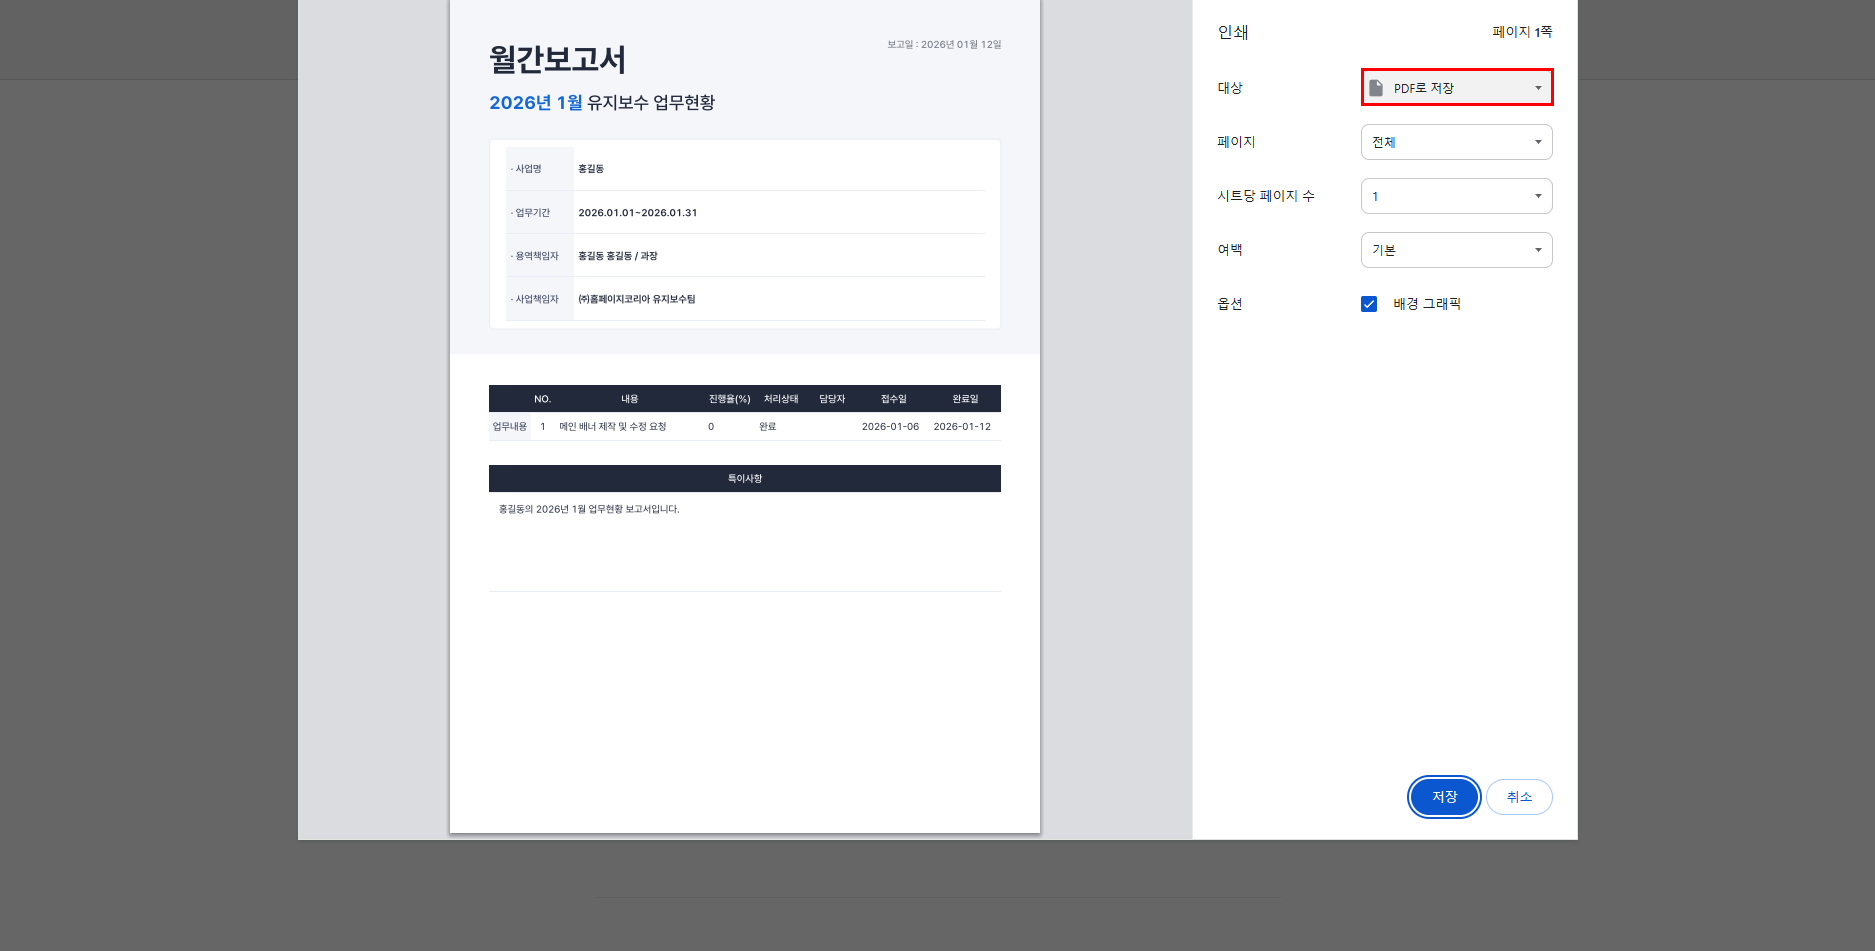Click the 인쇄 panel heading
This screenshot has height=951, width=1875.
(x=1233, y=32)
